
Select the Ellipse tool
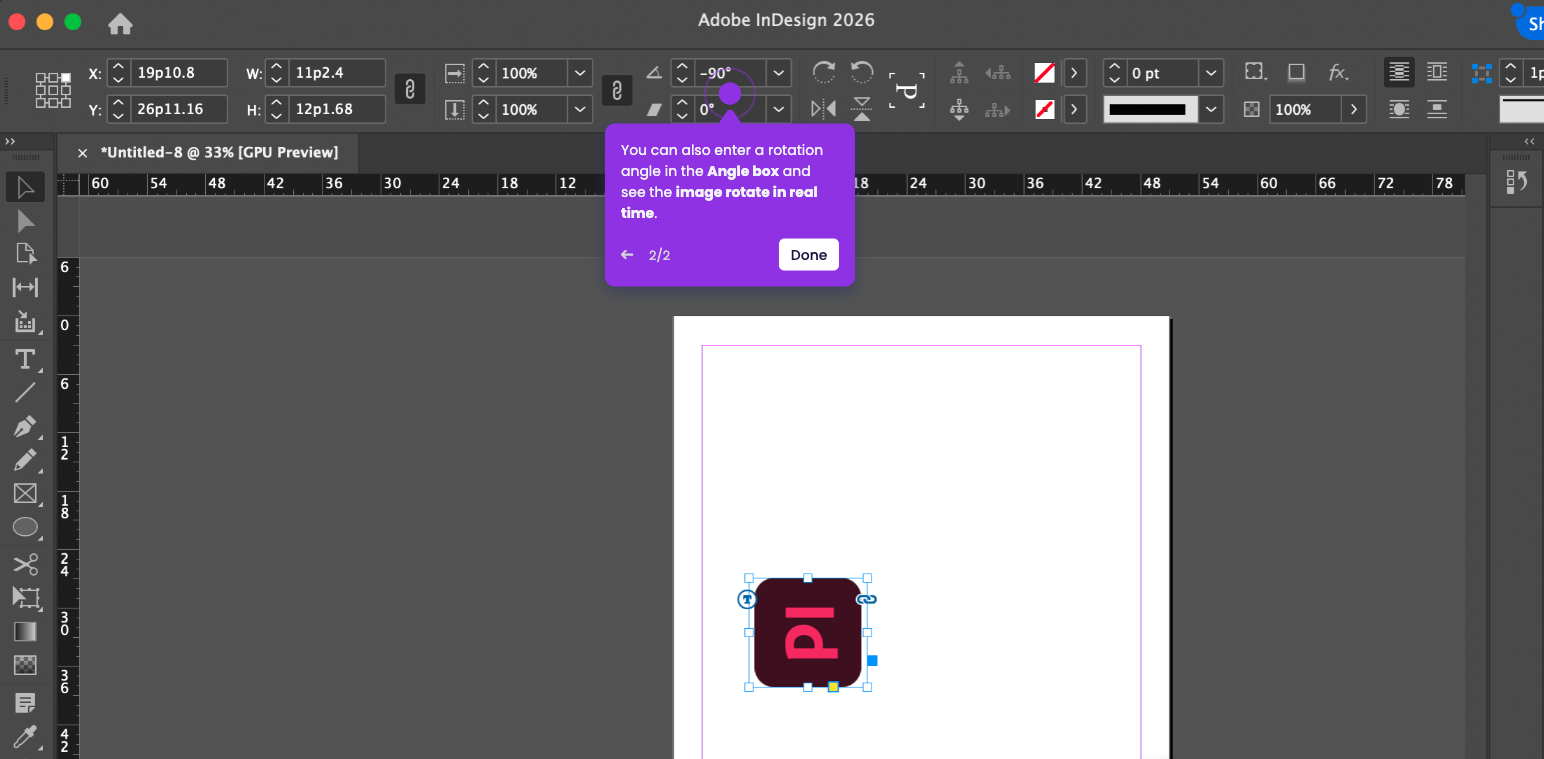[26, 527]
